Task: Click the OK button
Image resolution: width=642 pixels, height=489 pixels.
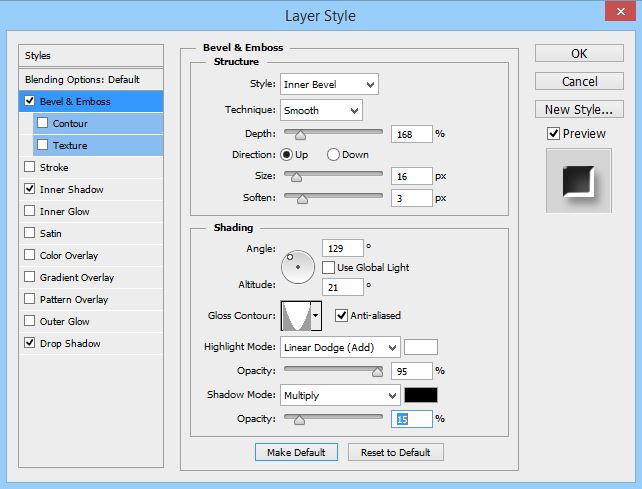Action: 579,54
